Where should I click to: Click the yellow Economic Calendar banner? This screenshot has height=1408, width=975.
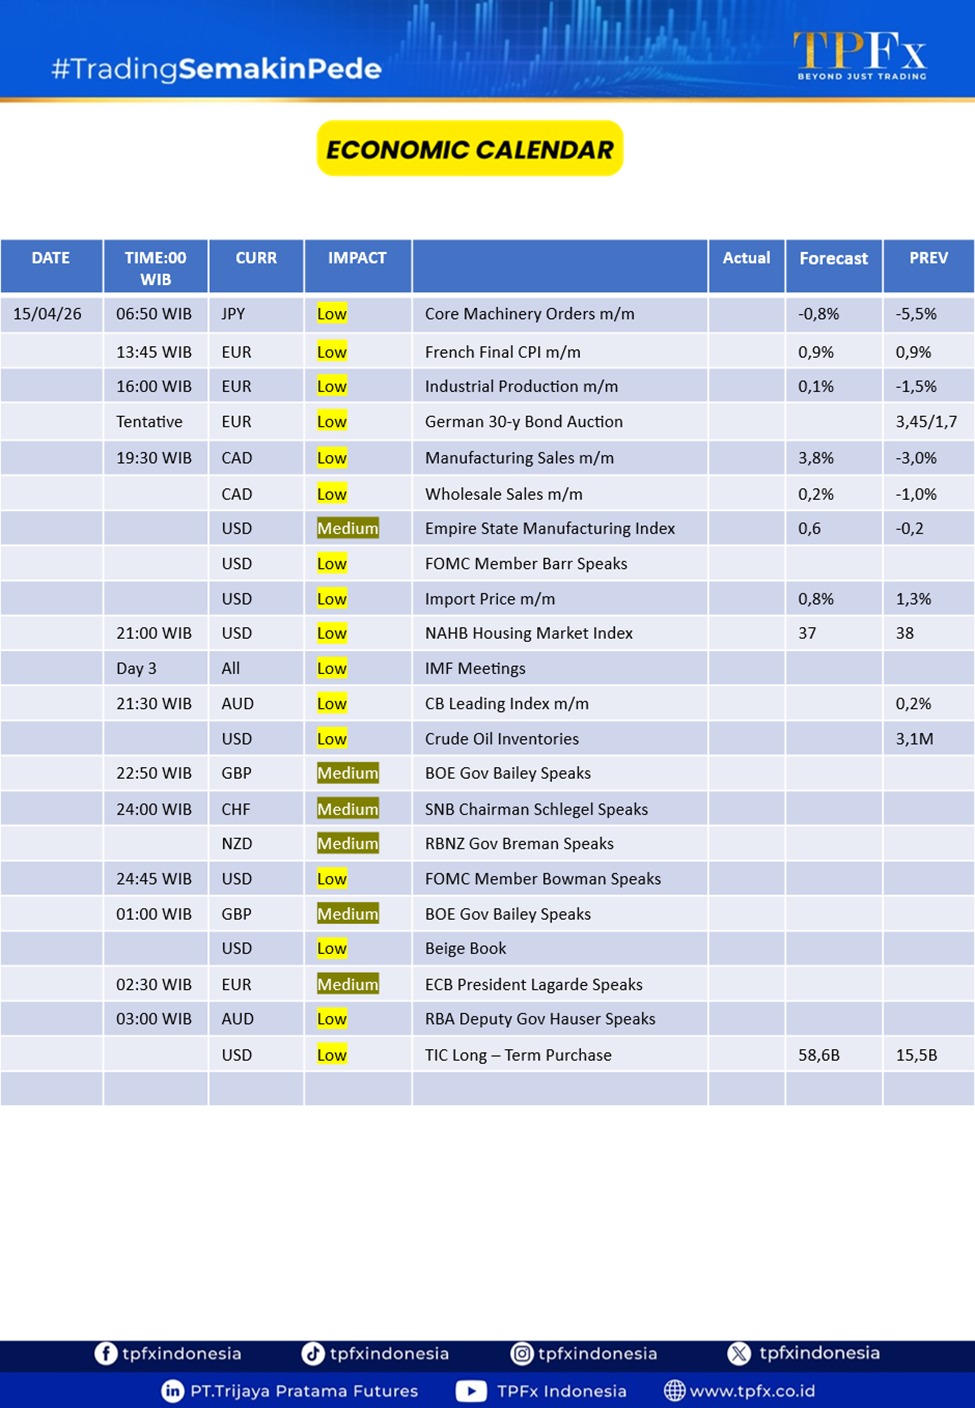point(470,149)
